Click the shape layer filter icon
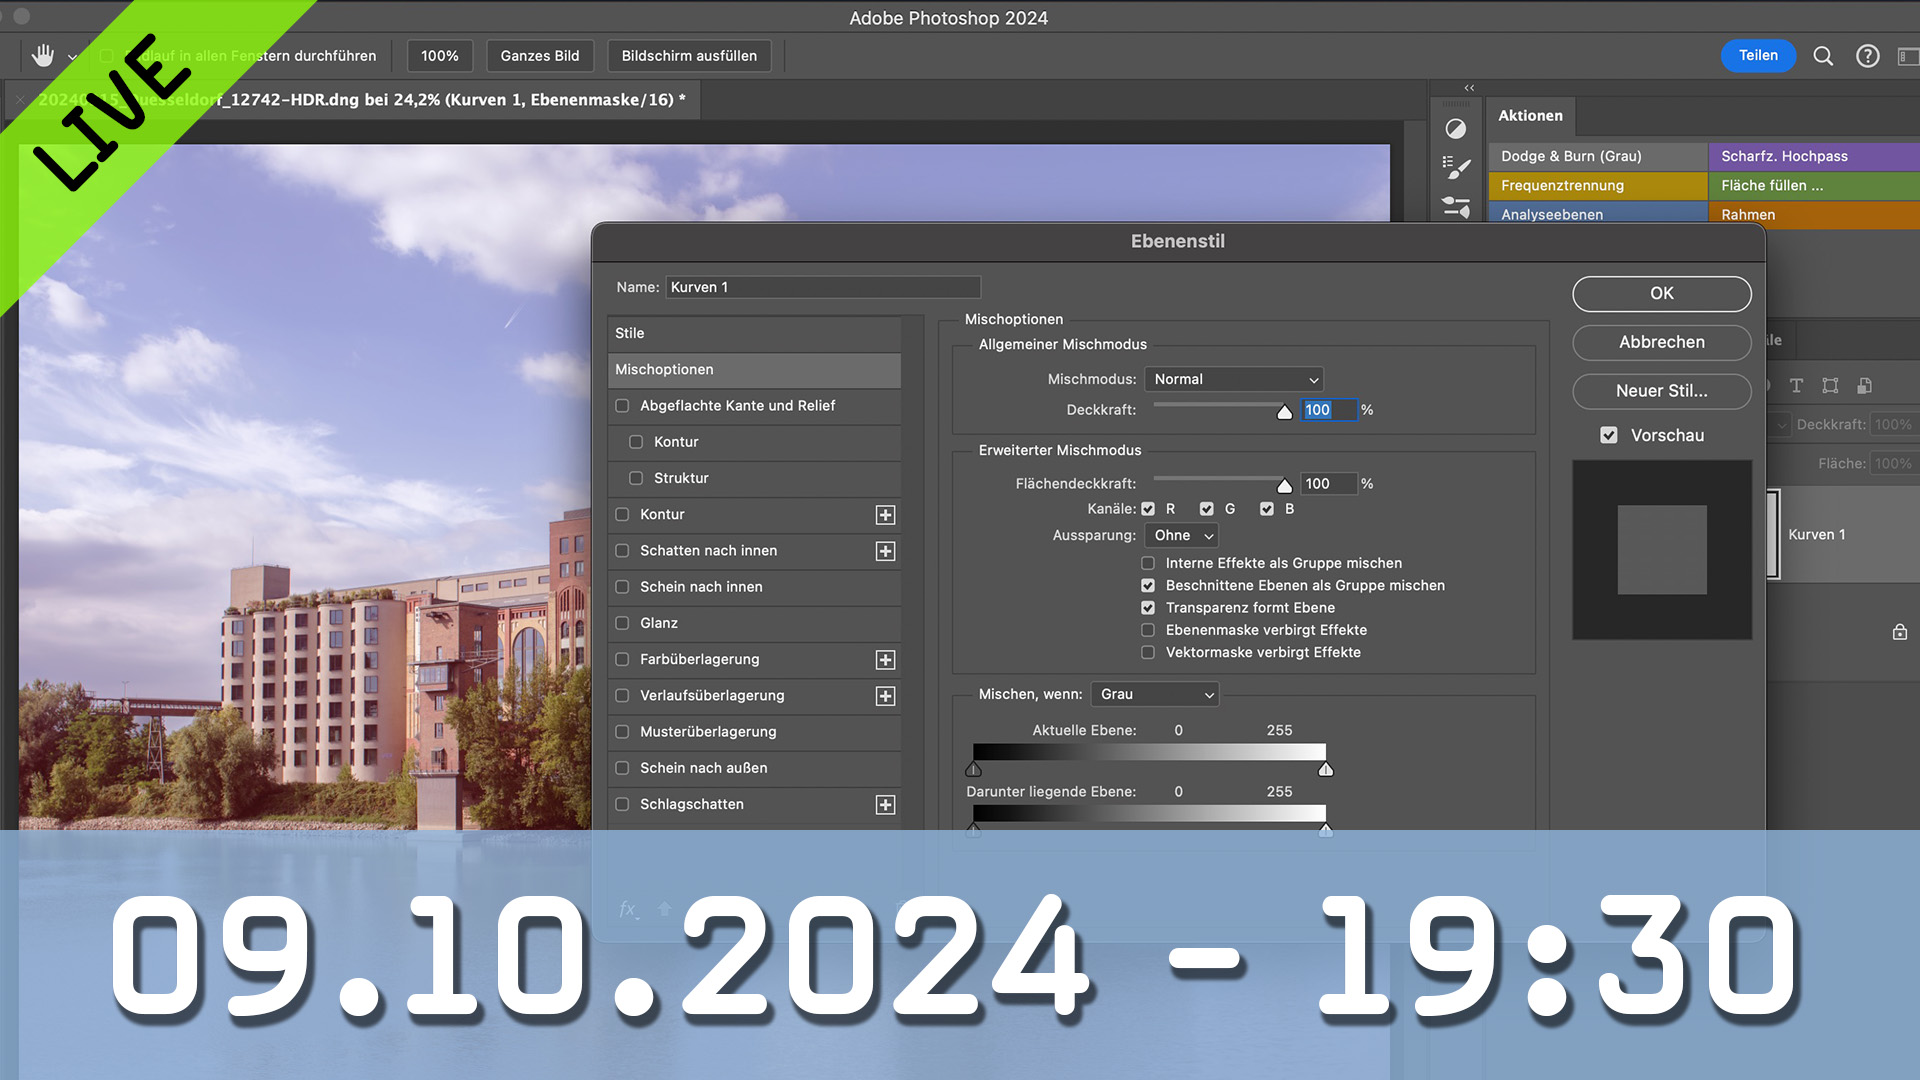This screenshot has width=1920, height=1080. coord(1830,386)
